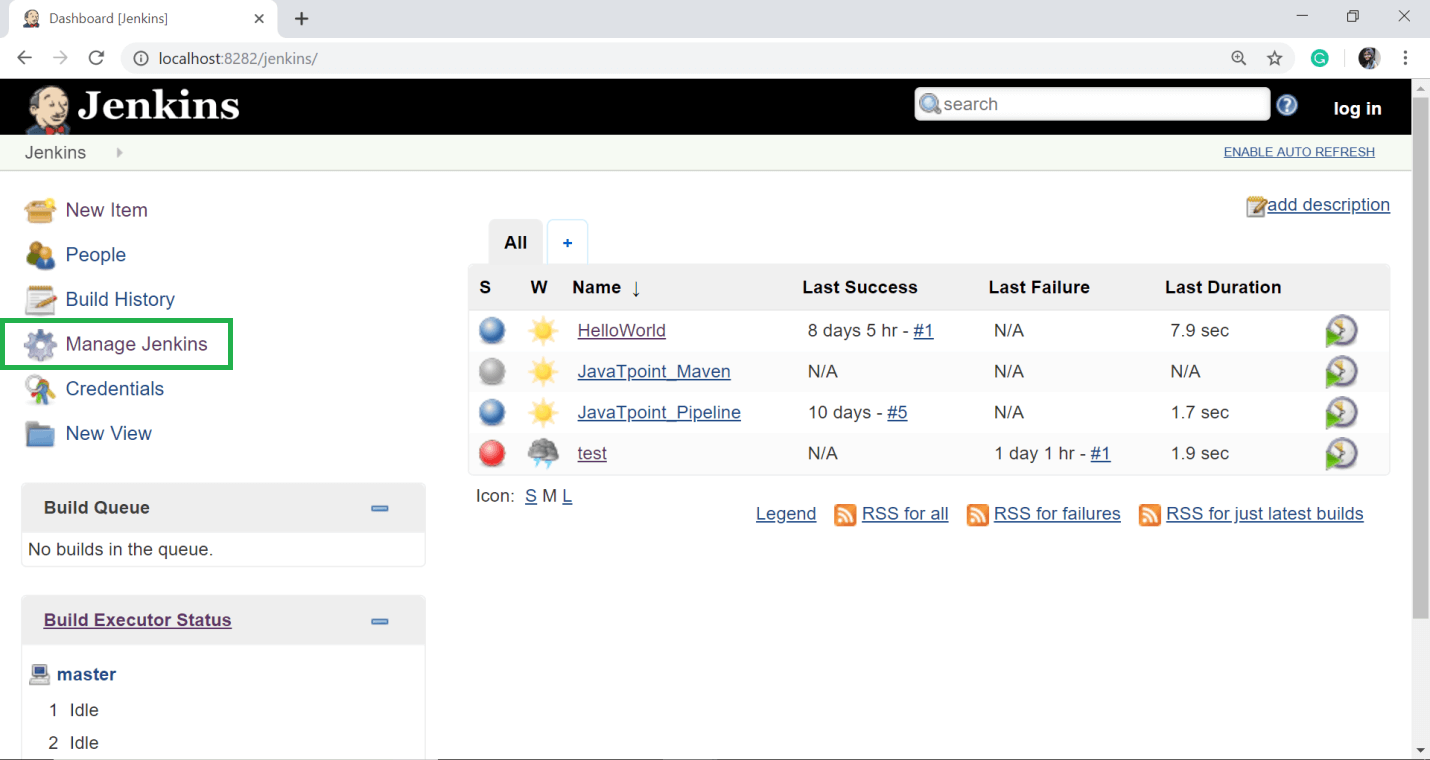Open the master node link
Viewport: 1430px width, 760px height.
86,674
